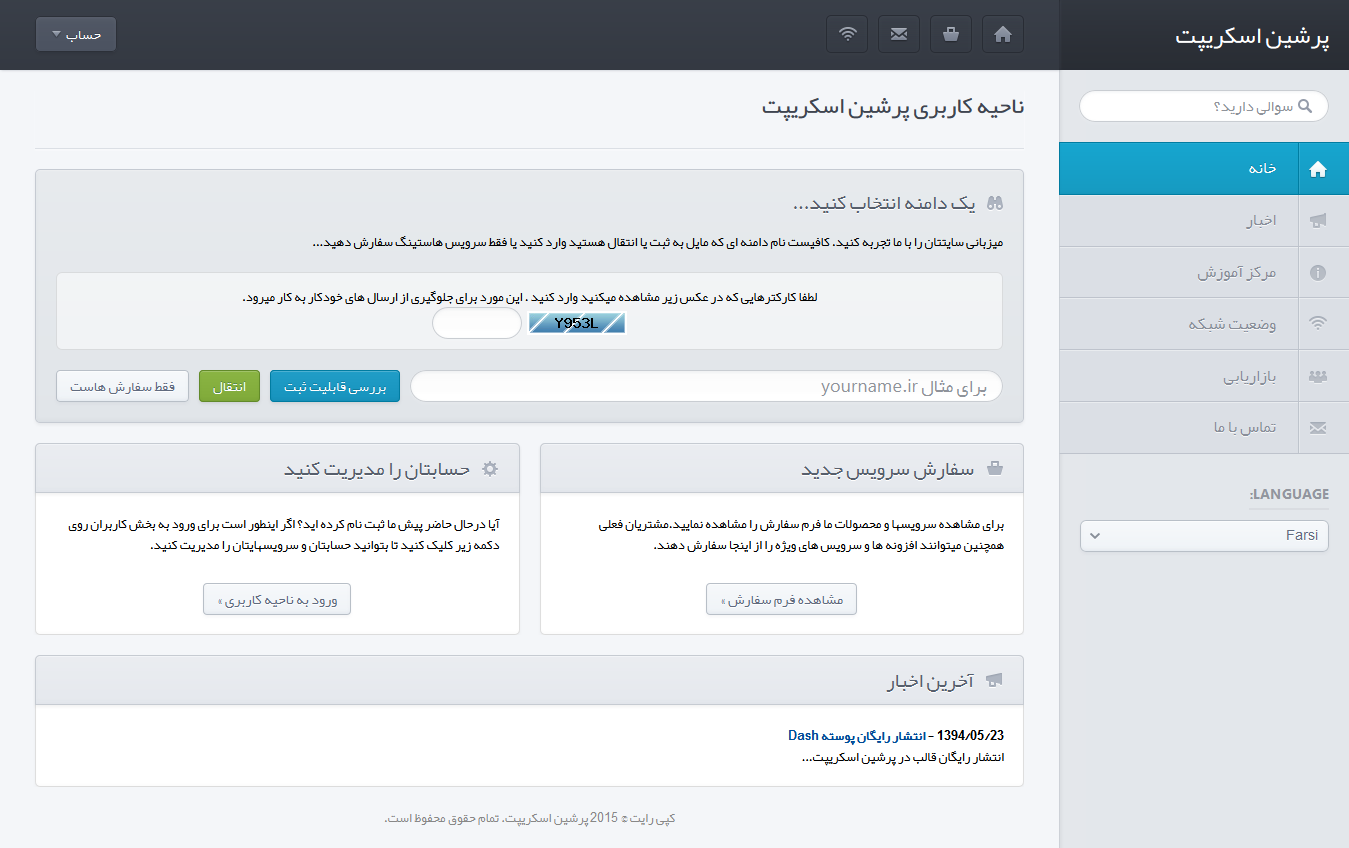Click the LANGUAGE: label in sidebar
This screenshot has height=848, width=1349.
click(x=1288, y=494)
